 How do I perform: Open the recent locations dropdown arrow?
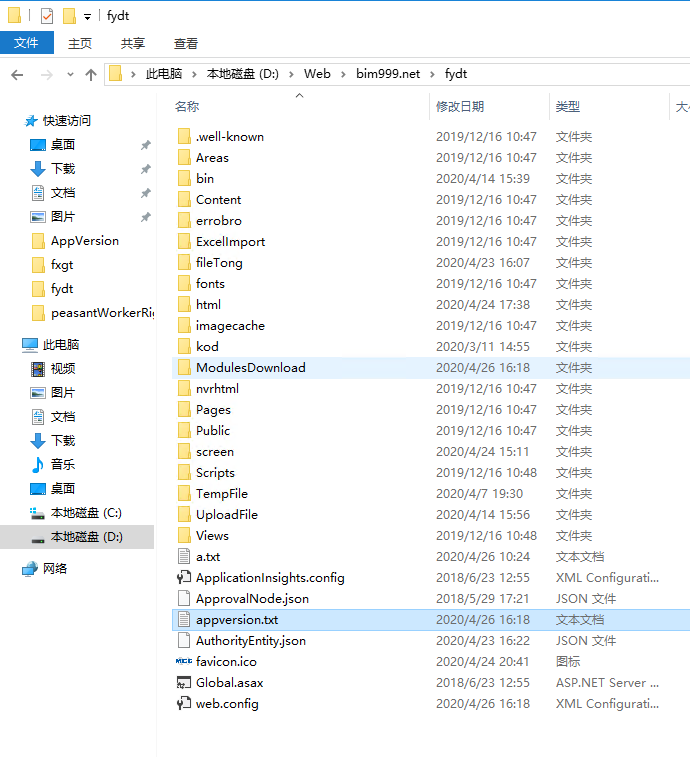[x=70, y=75]
